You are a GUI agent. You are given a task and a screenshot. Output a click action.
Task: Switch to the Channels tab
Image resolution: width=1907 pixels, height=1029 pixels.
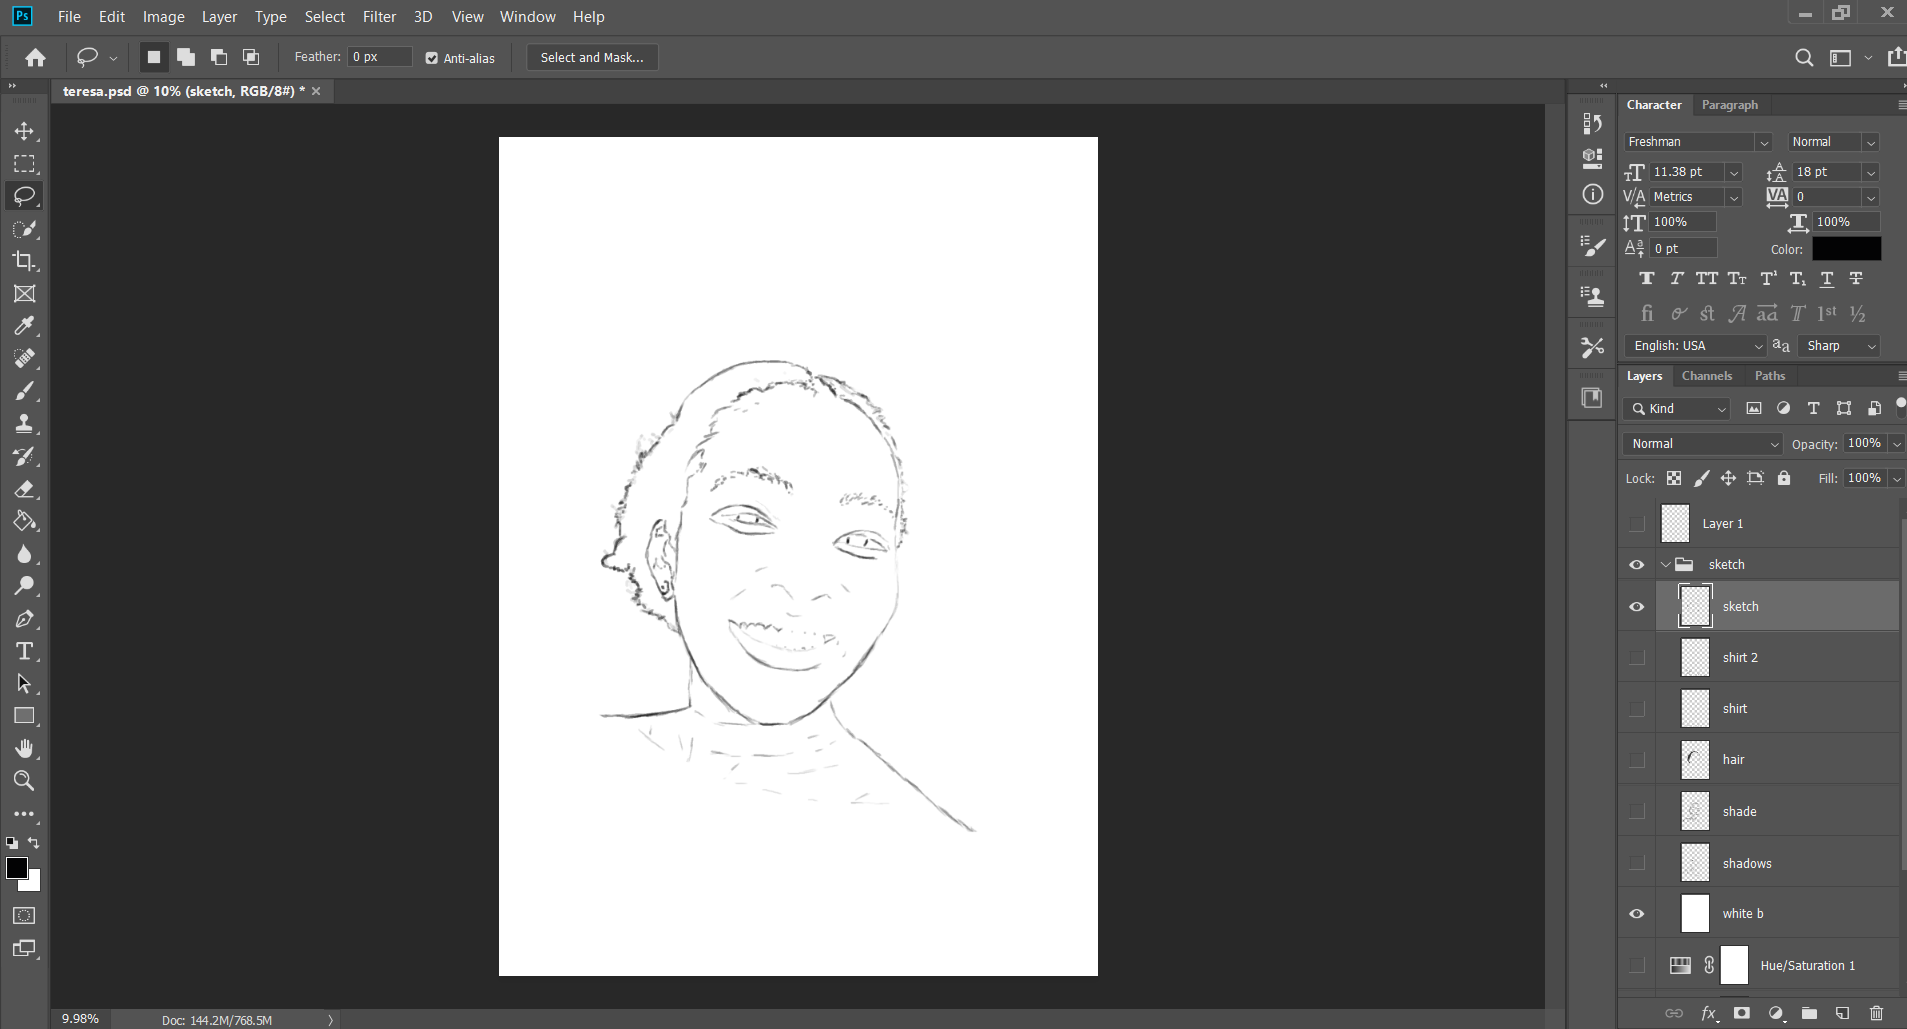pyautogui.click(x=1706, y=375)
